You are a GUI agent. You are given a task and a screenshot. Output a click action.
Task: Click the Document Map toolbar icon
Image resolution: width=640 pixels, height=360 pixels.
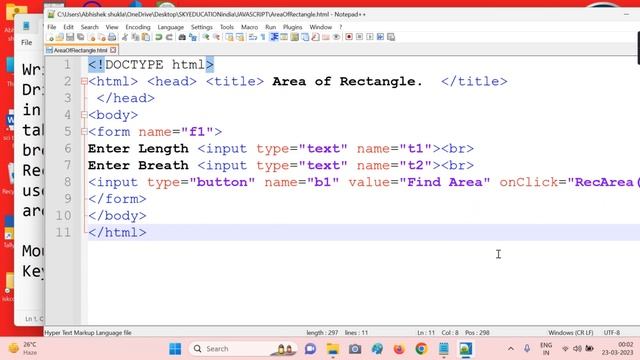[294, 37]
